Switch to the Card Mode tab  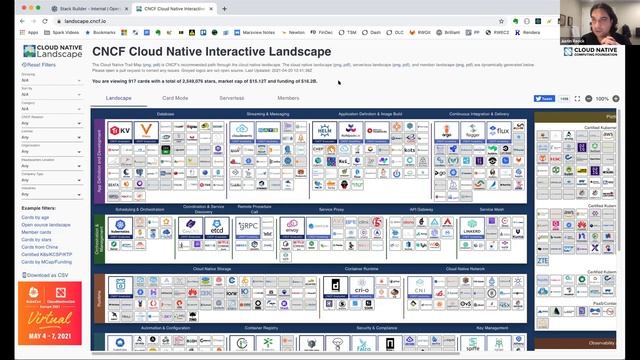point(175,98)
